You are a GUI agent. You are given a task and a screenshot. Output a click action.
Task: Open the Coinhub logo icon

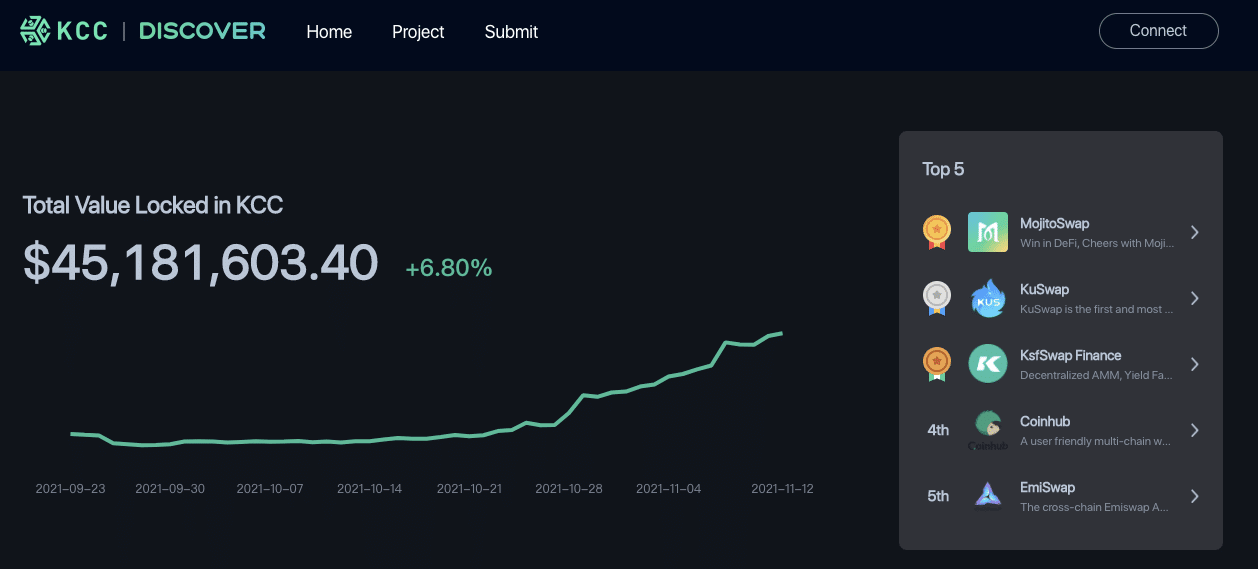coord(987,430)
